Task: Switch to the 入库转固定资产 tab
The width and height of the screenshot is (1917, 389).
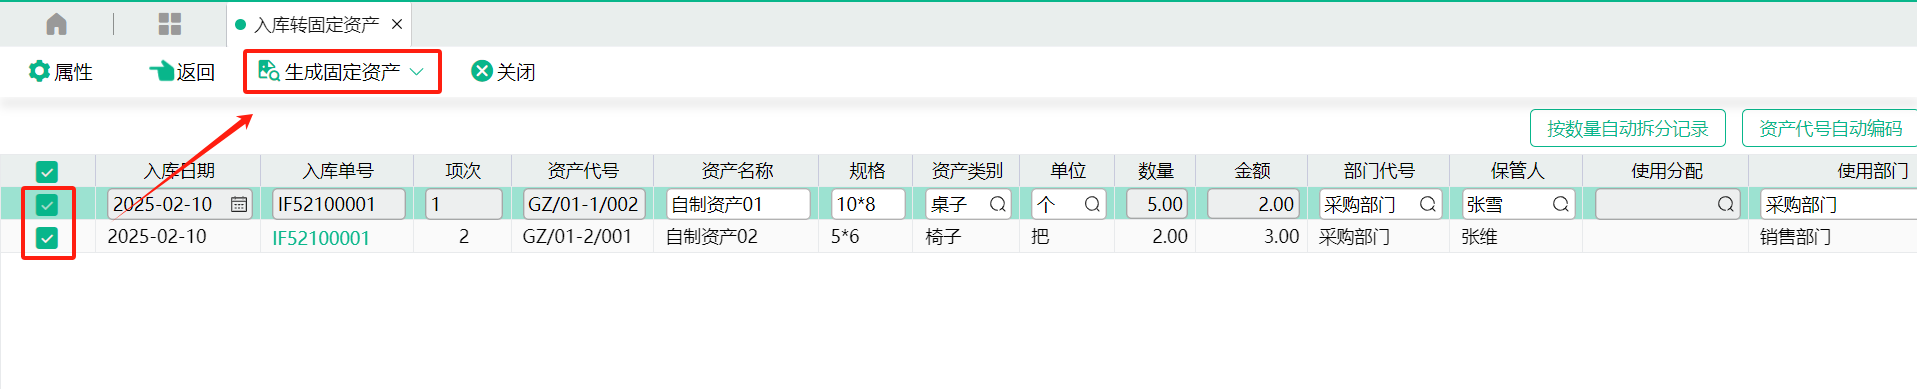Action: 317,25
